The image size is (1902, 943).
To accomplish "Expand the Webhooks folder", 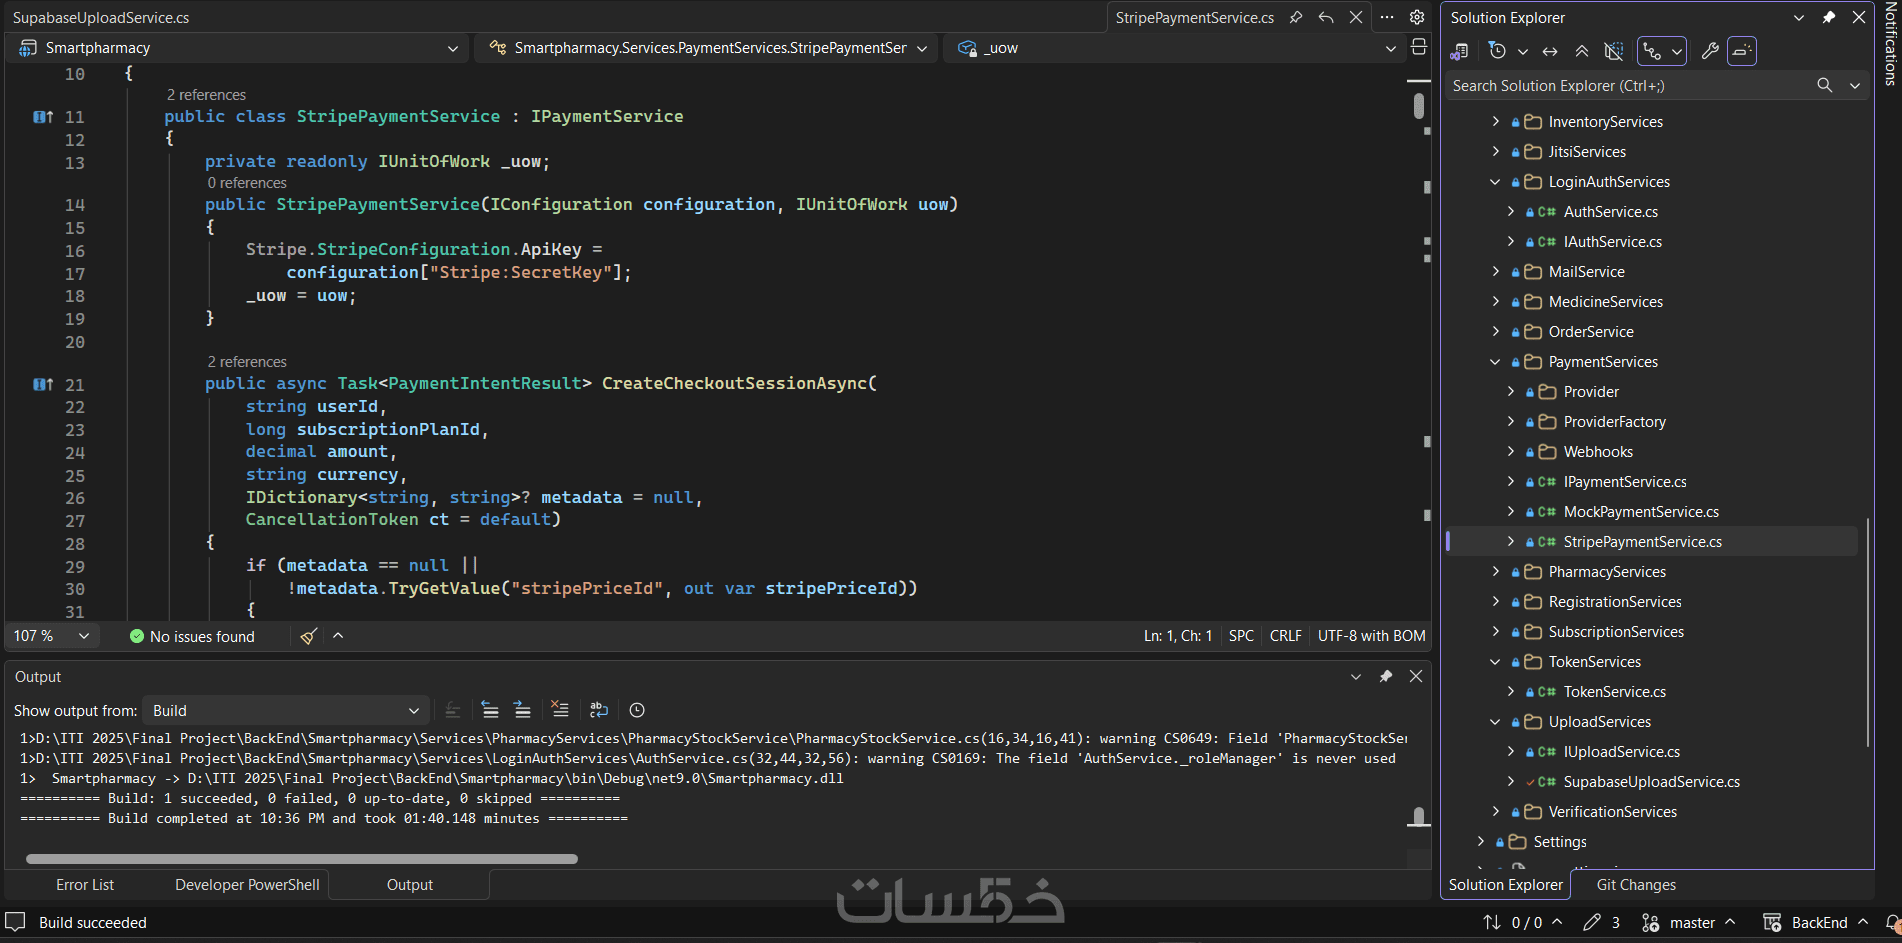I will coord(1511,452).
